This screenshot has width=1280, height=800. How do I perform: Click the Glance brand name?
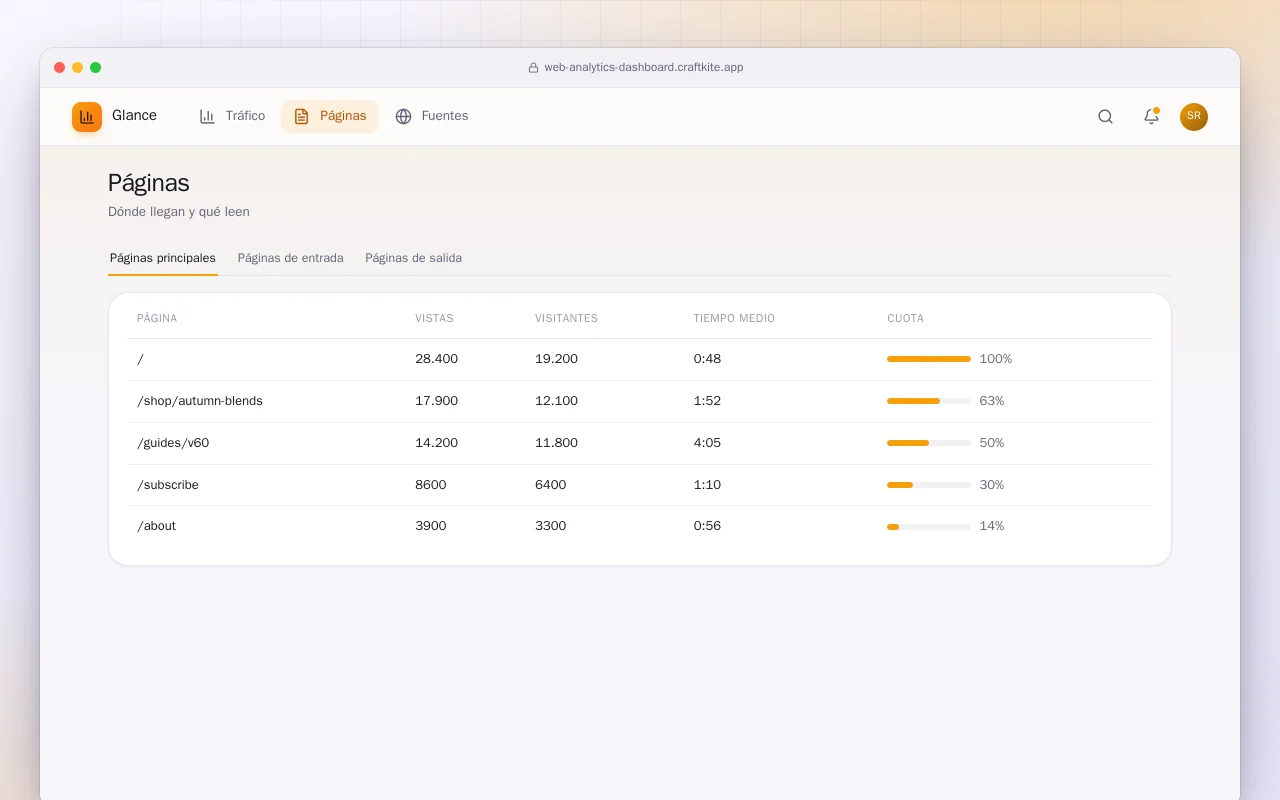(x=134, y=116)
